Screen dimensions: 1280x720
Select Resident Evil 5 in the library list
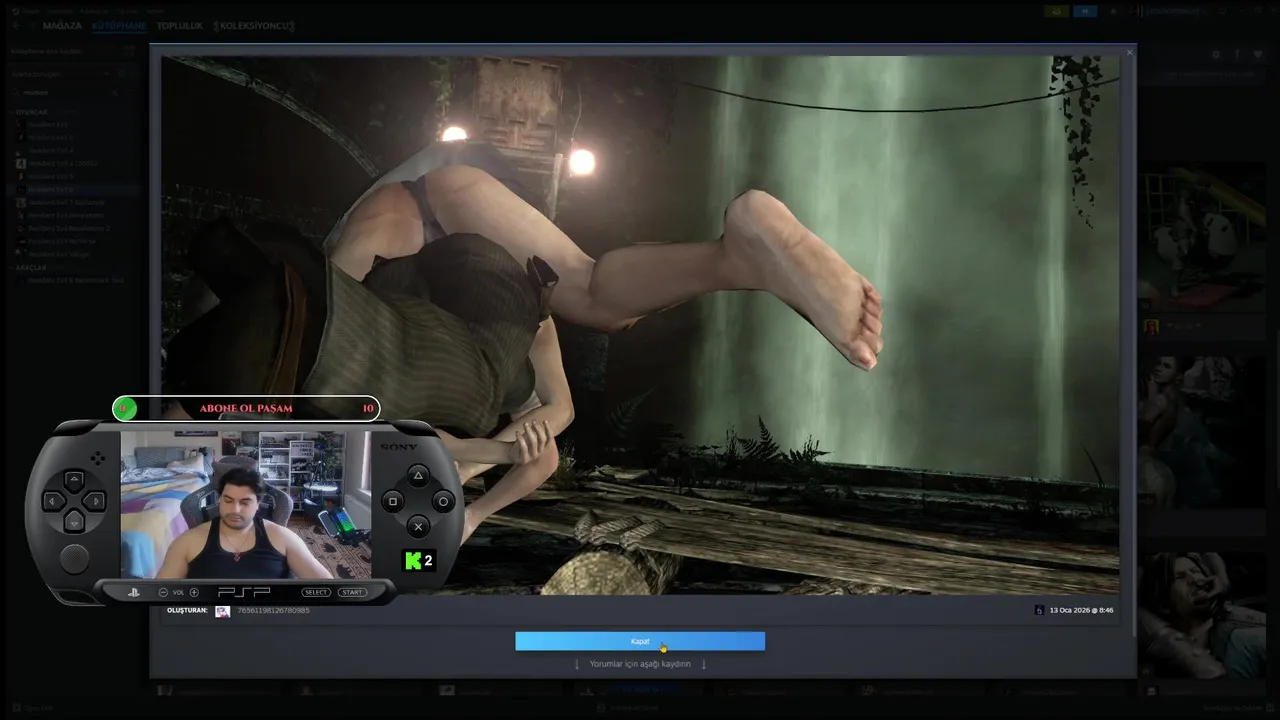point(51,176)
